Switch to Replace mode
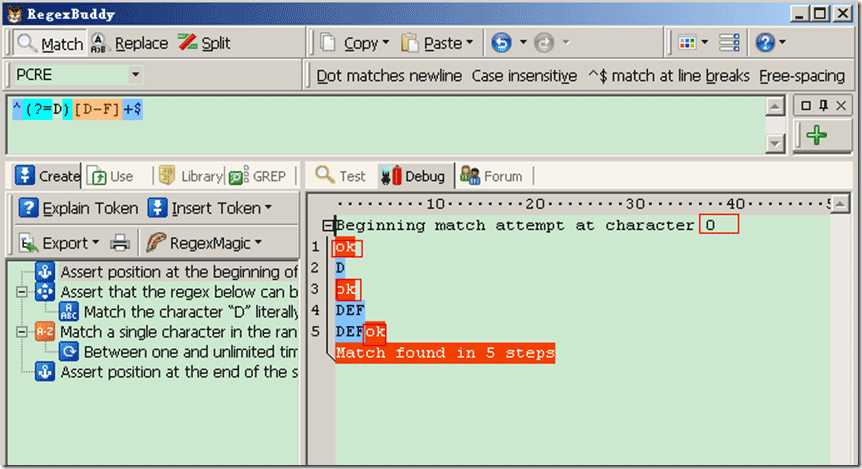 (x=129, y=43)
